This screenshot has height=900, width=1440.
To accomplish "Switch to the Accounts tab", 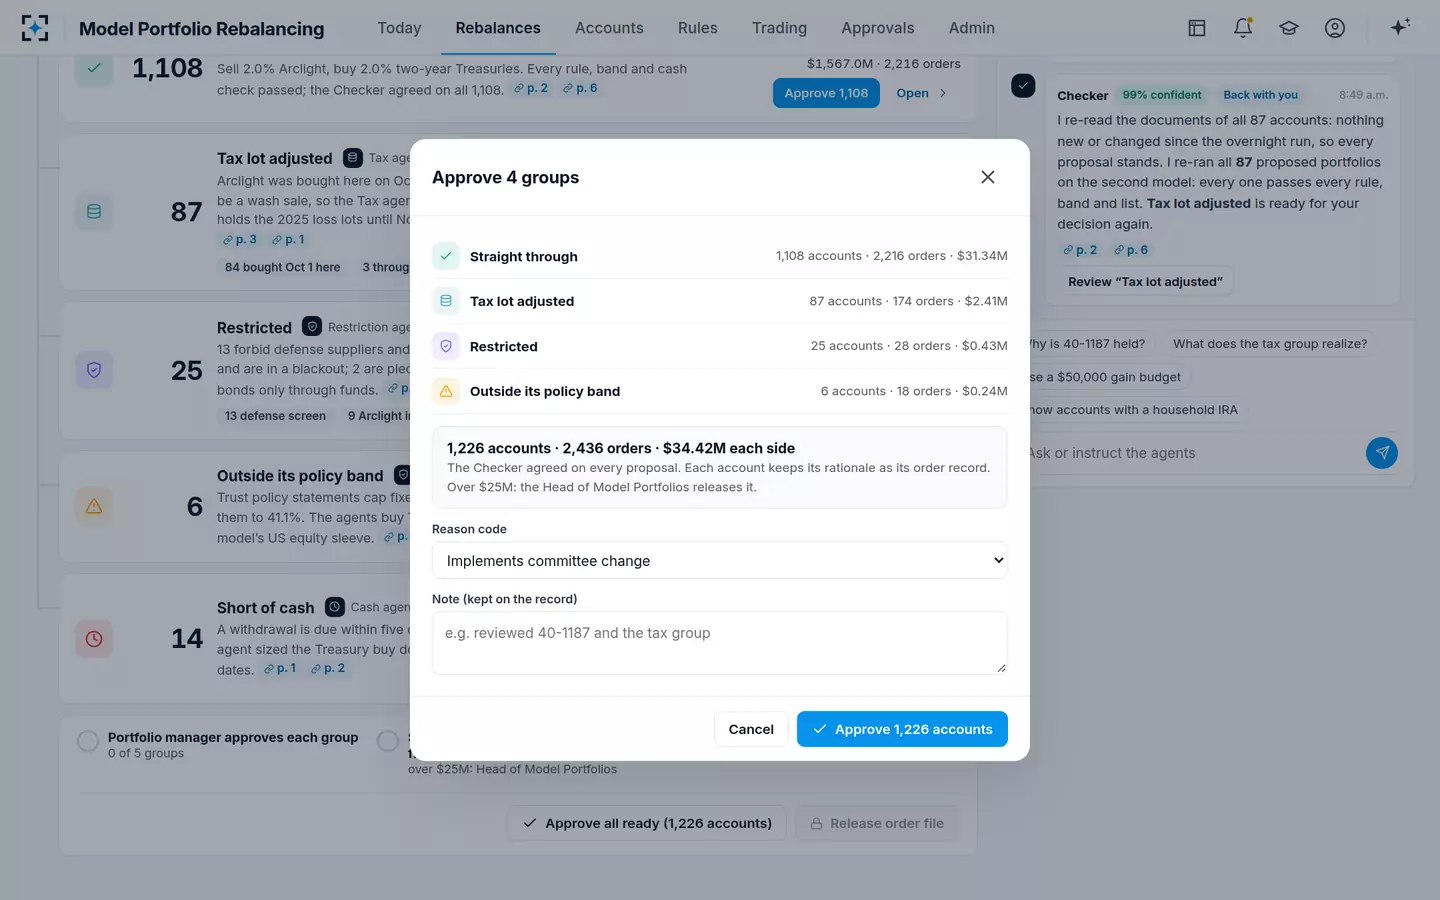I will coord(609,28).
